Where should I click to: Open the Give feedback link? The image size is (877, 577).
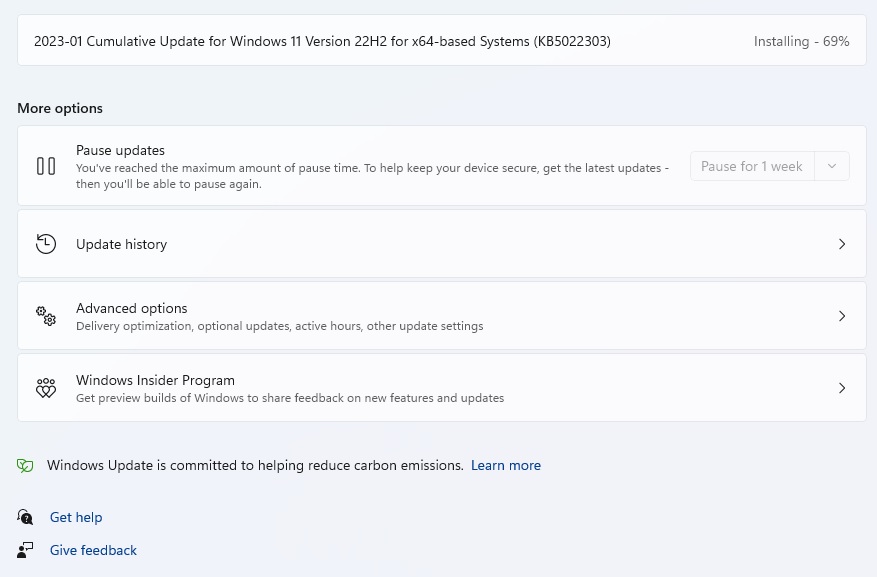pos(93,549)
